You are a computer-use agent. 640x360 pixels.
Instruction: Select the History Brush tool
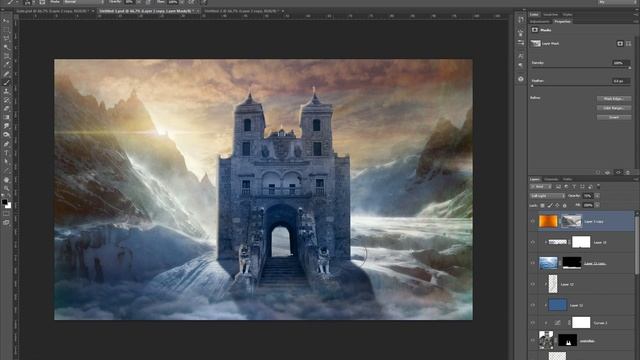[6, 100]
